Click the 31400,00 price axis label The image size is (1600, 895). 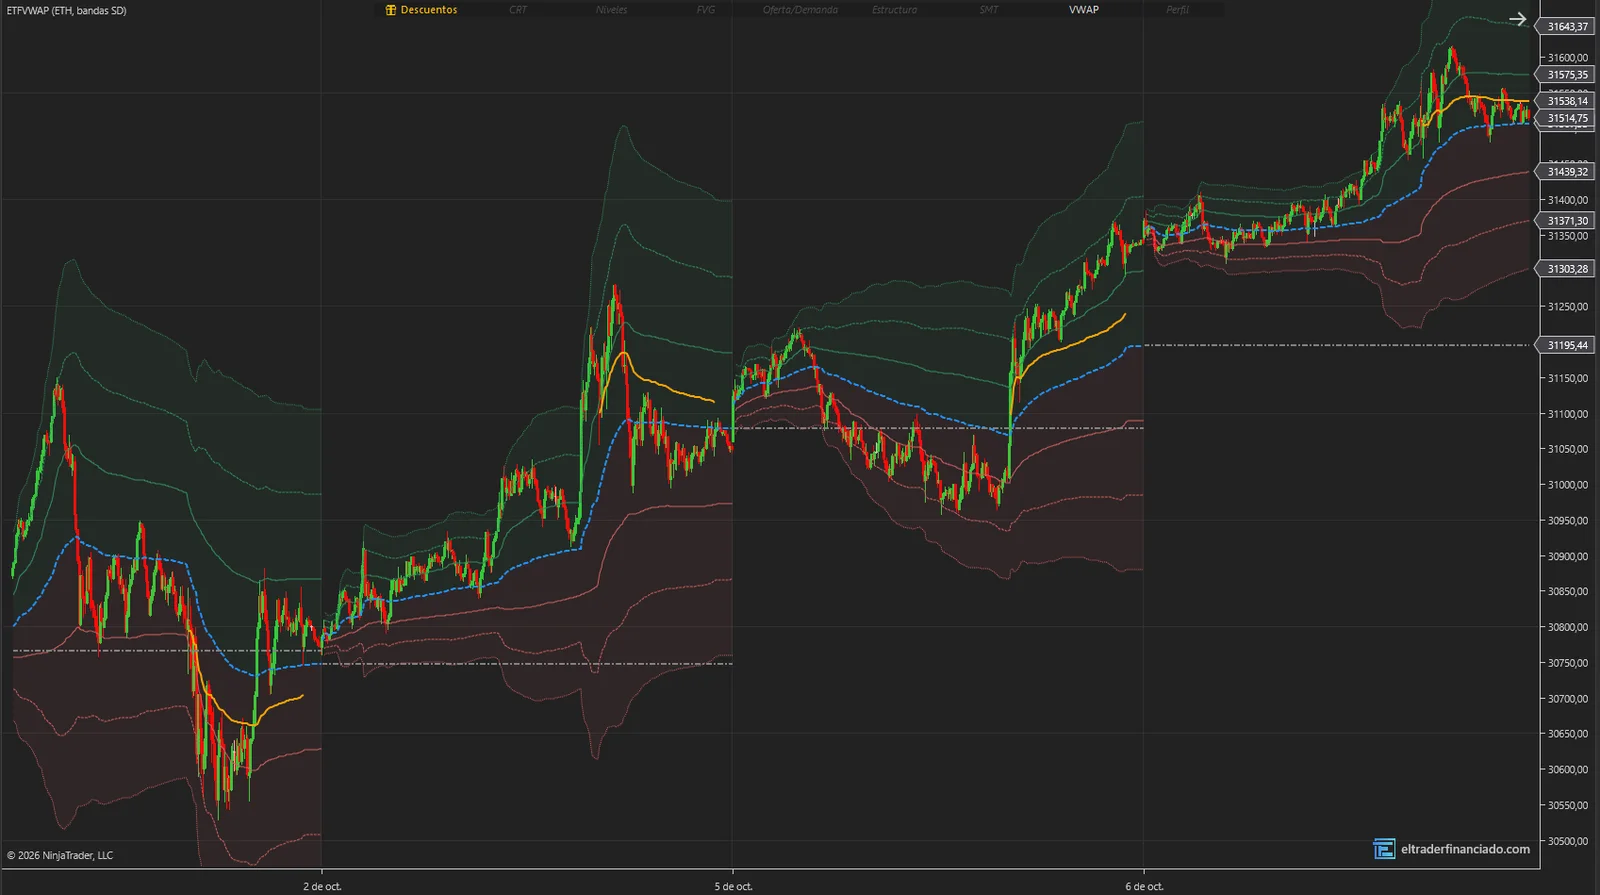1567,200
